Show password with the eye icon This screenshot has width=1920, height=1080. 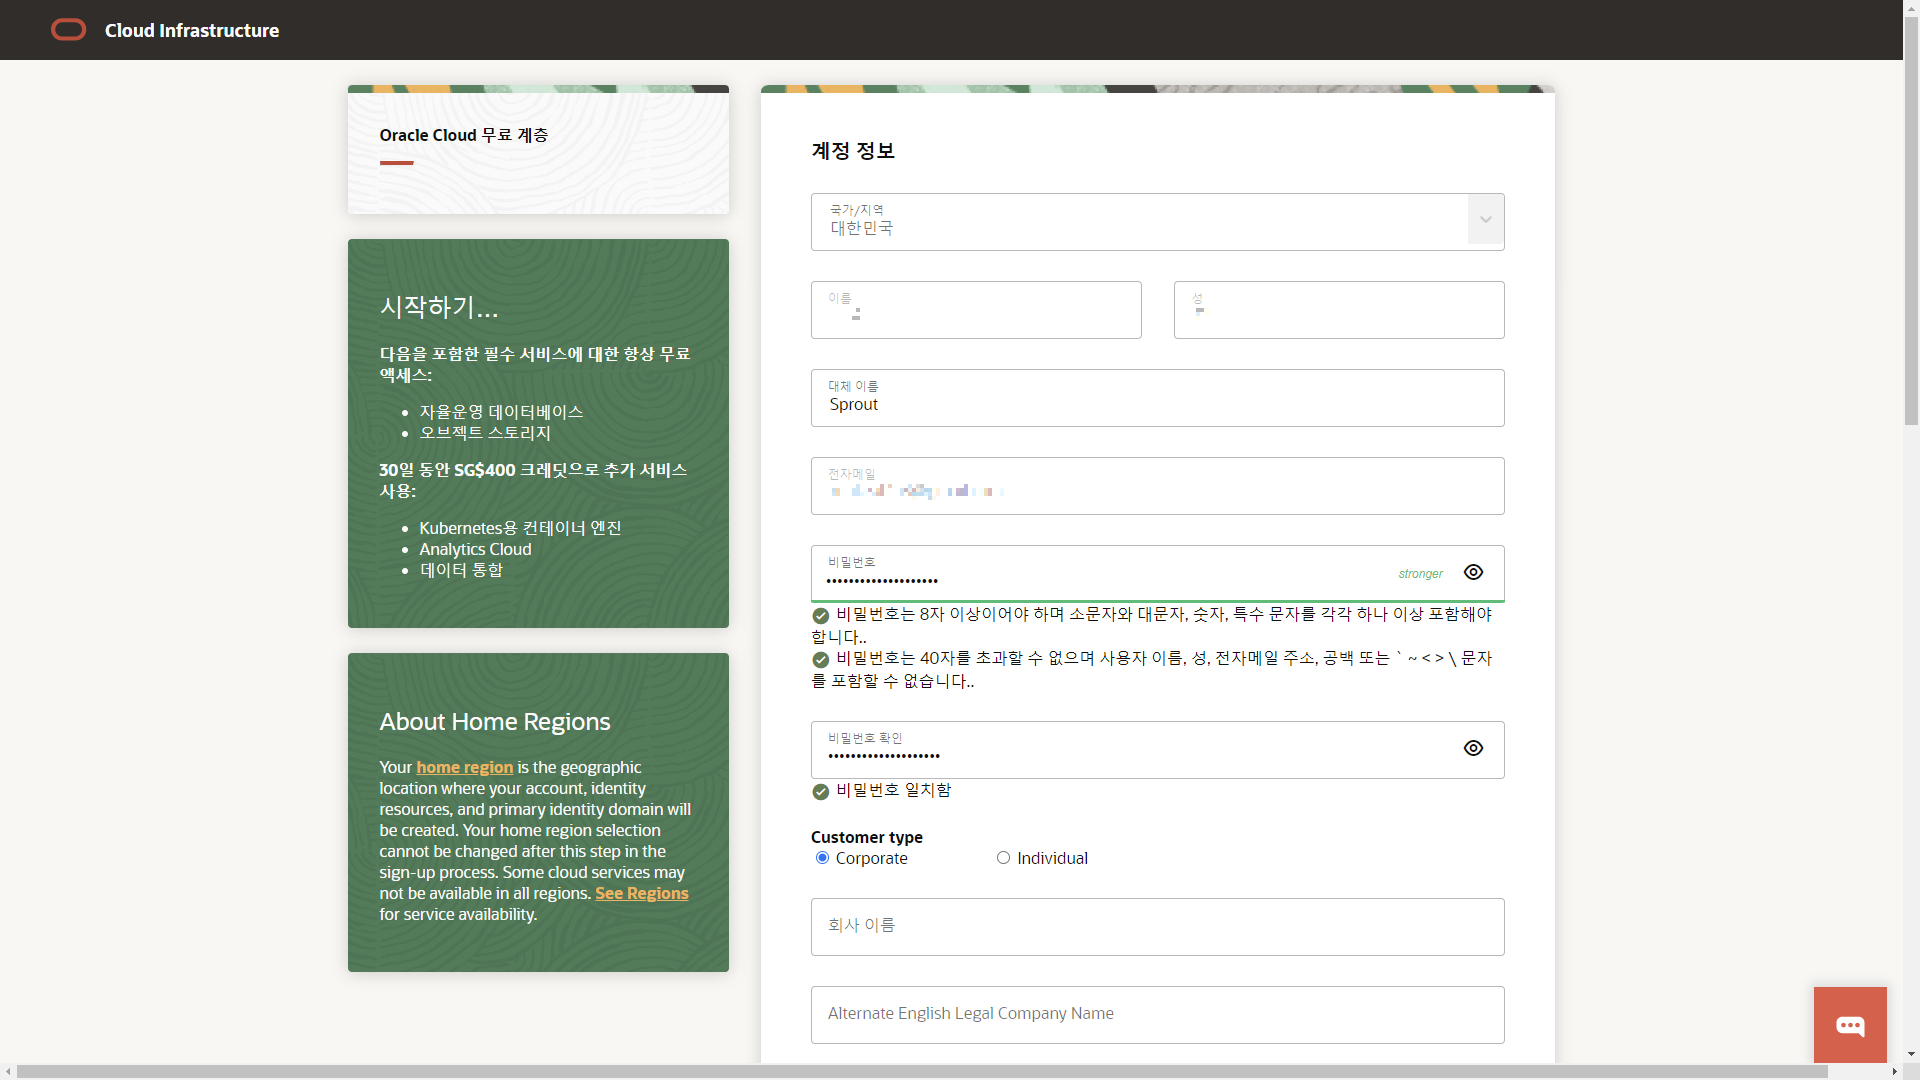point(1473,572)
